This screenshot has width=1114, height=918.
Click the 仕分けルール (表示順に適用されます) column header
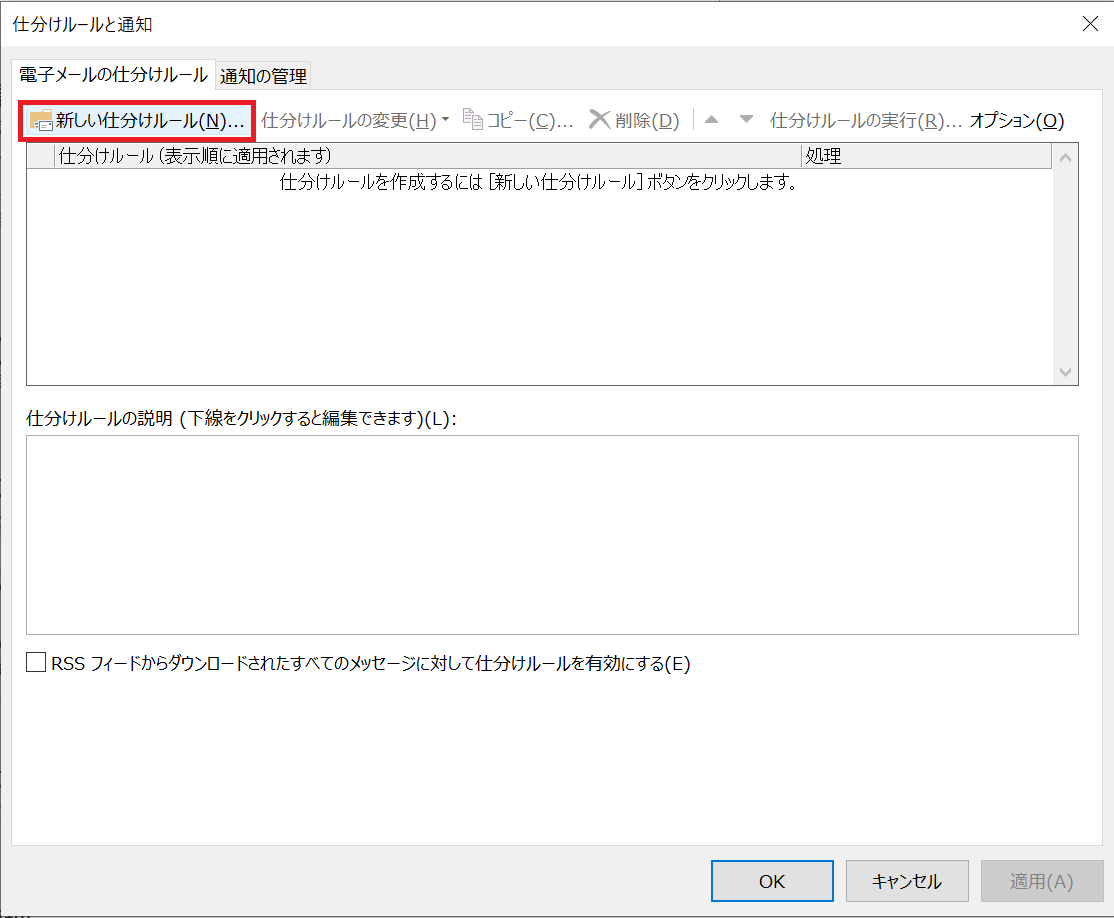(428, 156)
